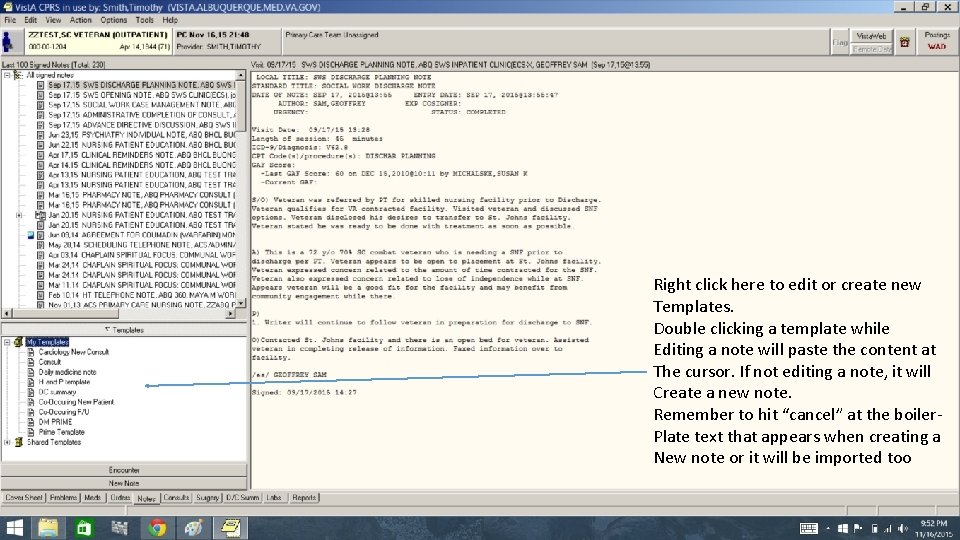Click the Encounter button
The width and height of the screenshot is (960, 540).
coord(124,470)
